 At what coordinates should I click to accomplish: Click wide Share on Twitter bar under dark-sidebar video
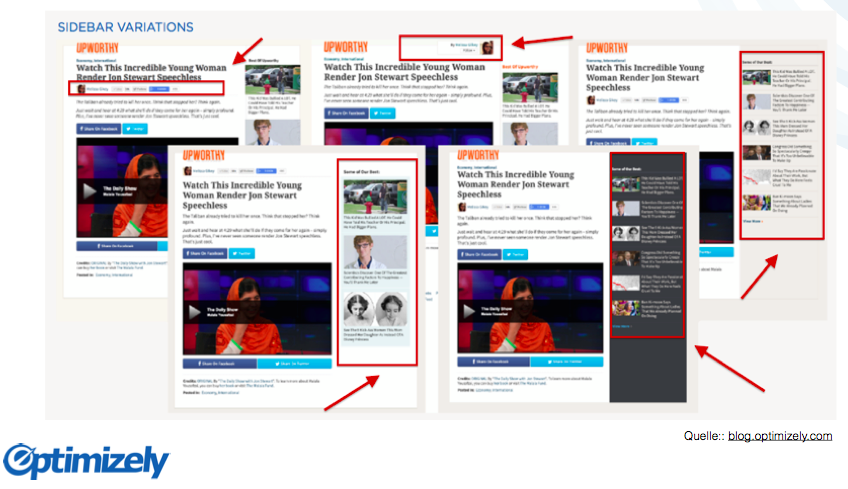[x=567, y=361]
